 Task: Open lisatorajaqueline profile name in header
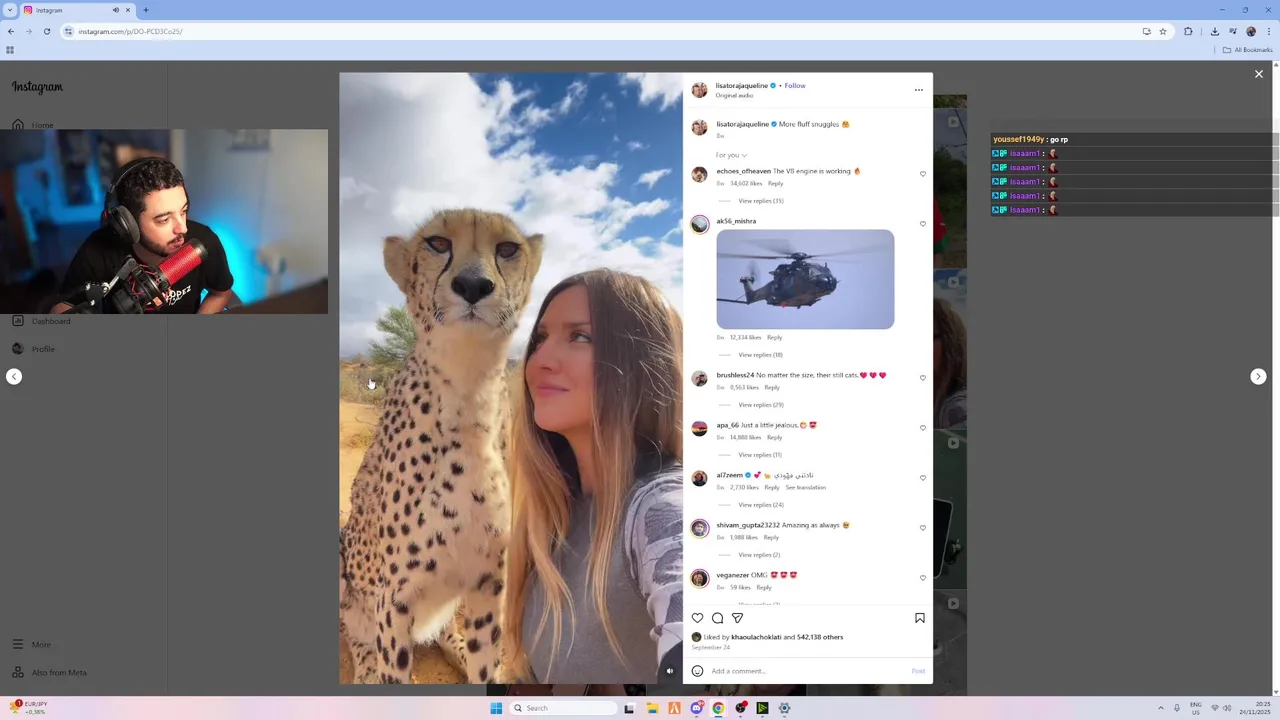click(741, 86)
